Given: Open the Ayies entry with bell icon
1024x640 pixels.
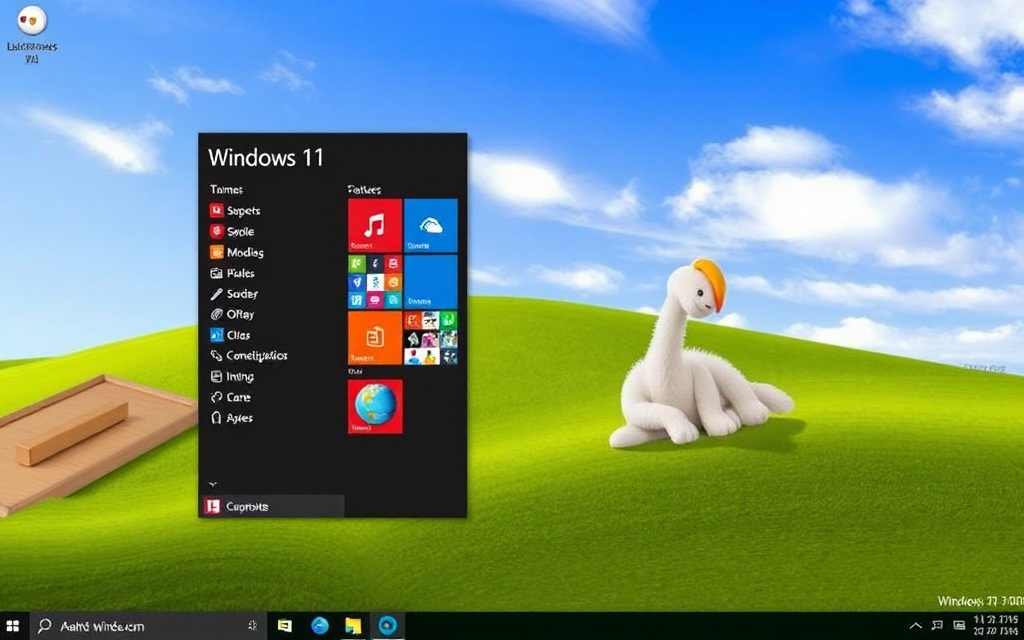Looking at the screenshot, I should (232, 418).
